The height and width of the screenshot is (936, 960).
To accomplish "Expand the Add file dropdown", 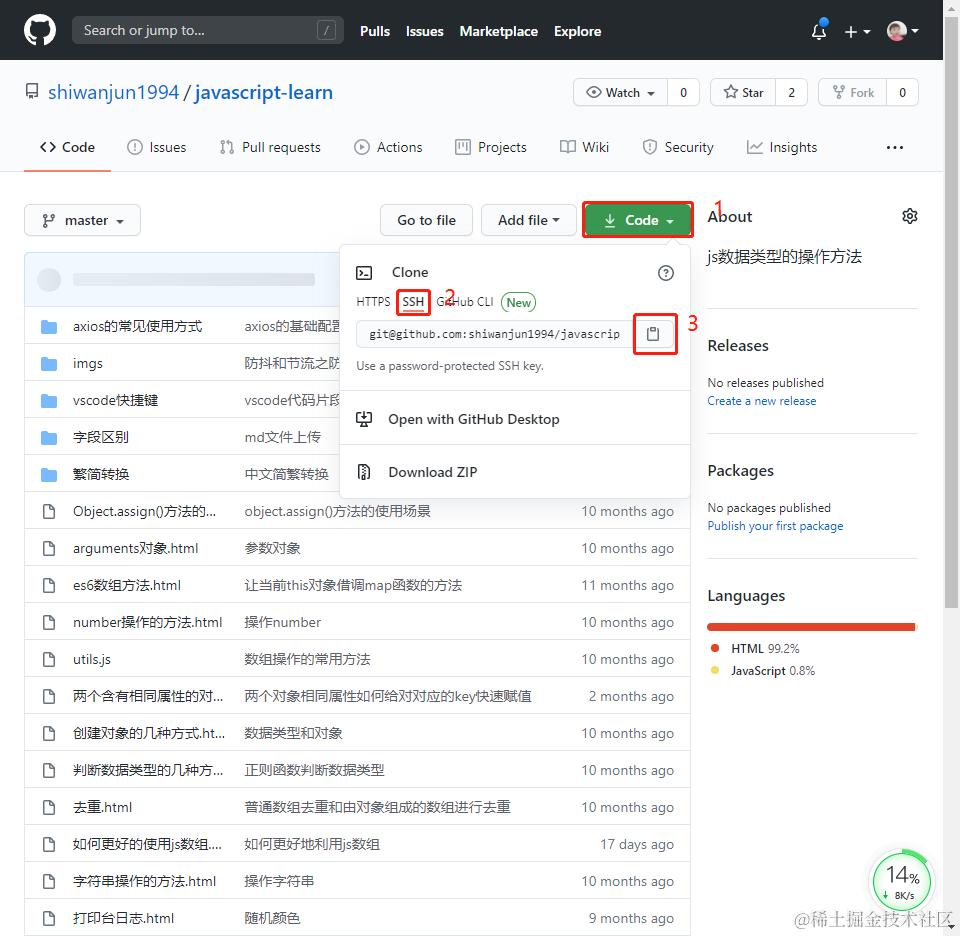I will [528, 220].
